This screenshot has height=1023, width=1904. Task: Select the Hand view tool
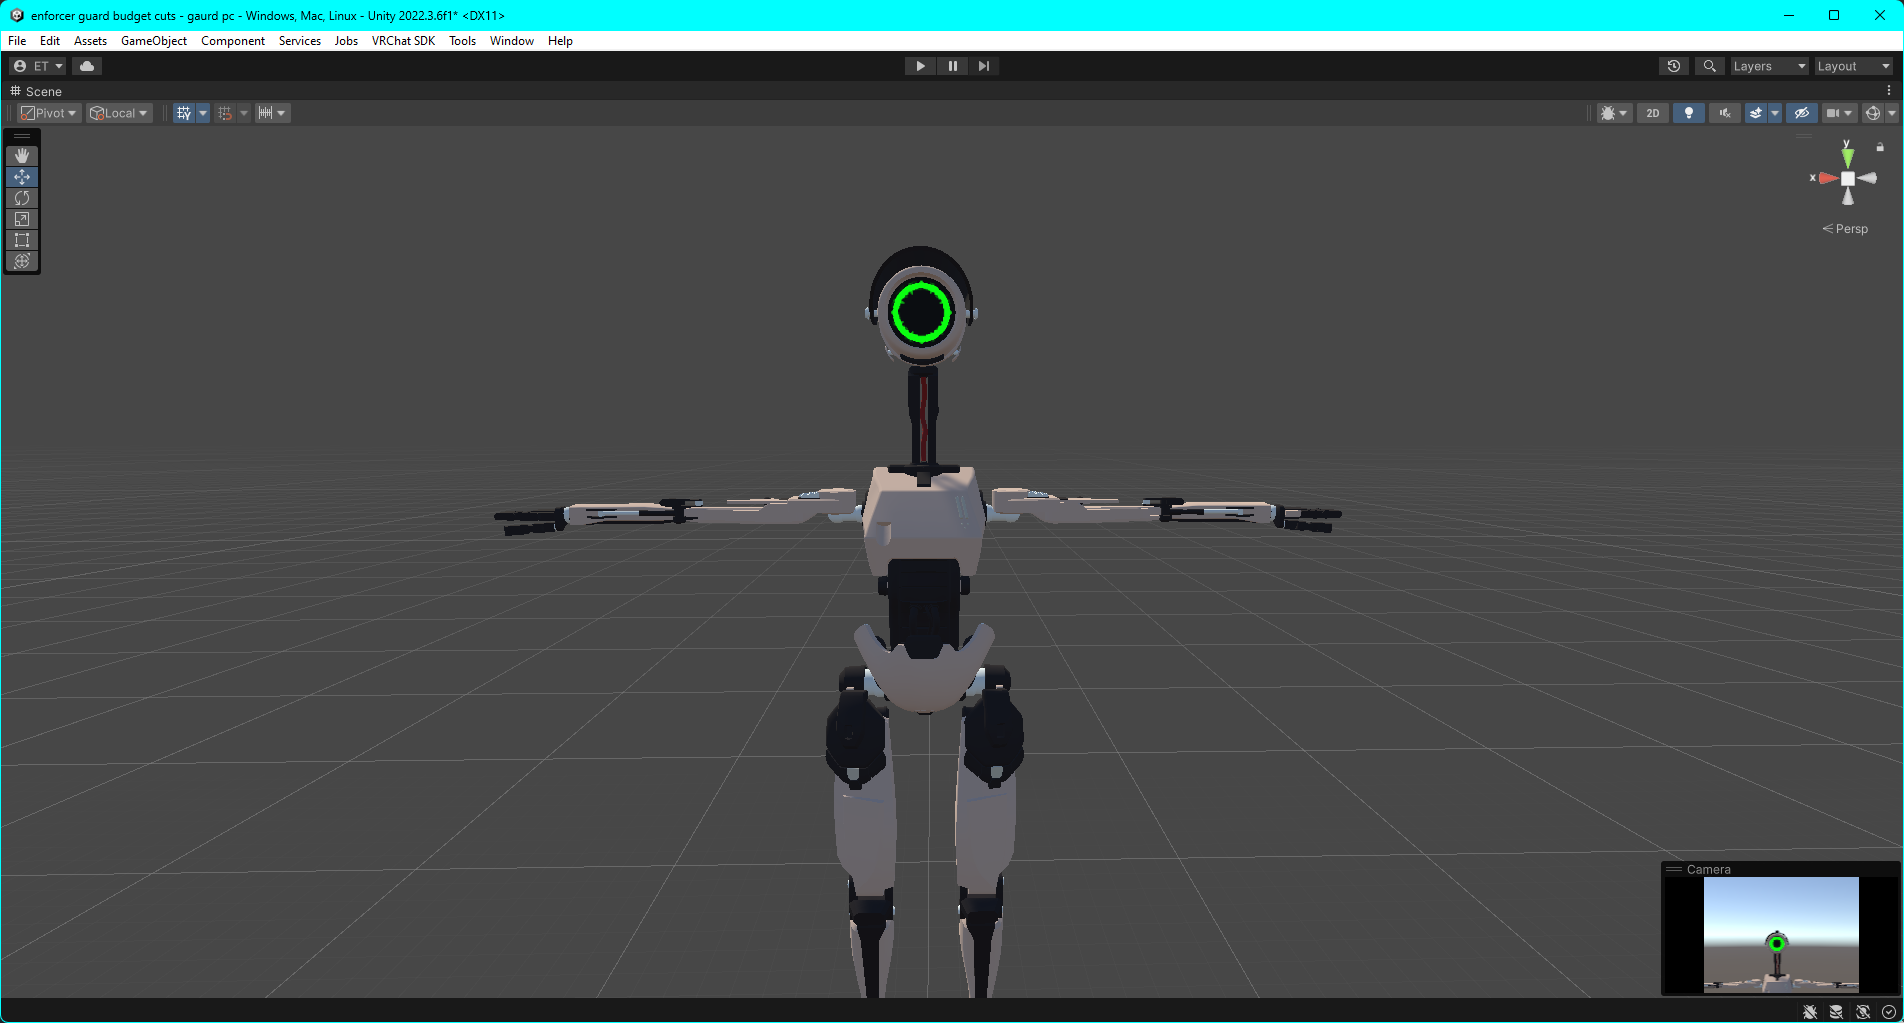(x=22, y=156)
